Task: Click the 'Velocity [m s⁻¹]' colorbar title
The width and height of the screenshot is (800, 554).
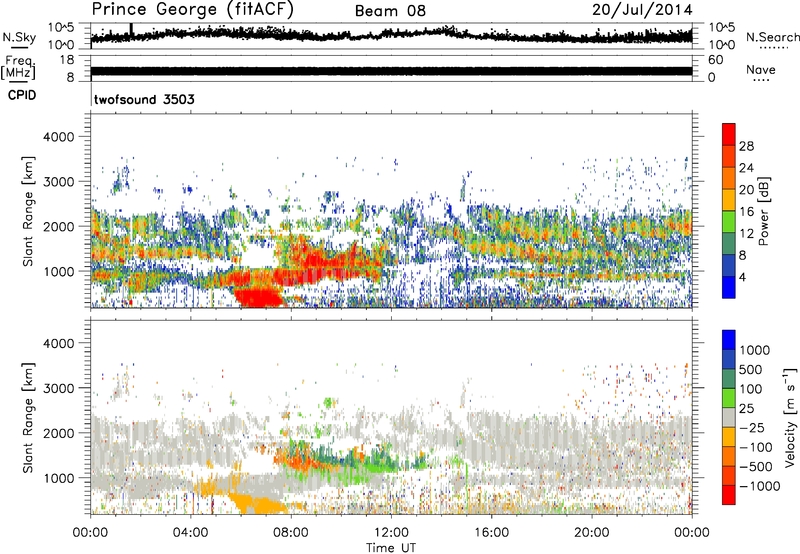Action: [x=790, y=417]
